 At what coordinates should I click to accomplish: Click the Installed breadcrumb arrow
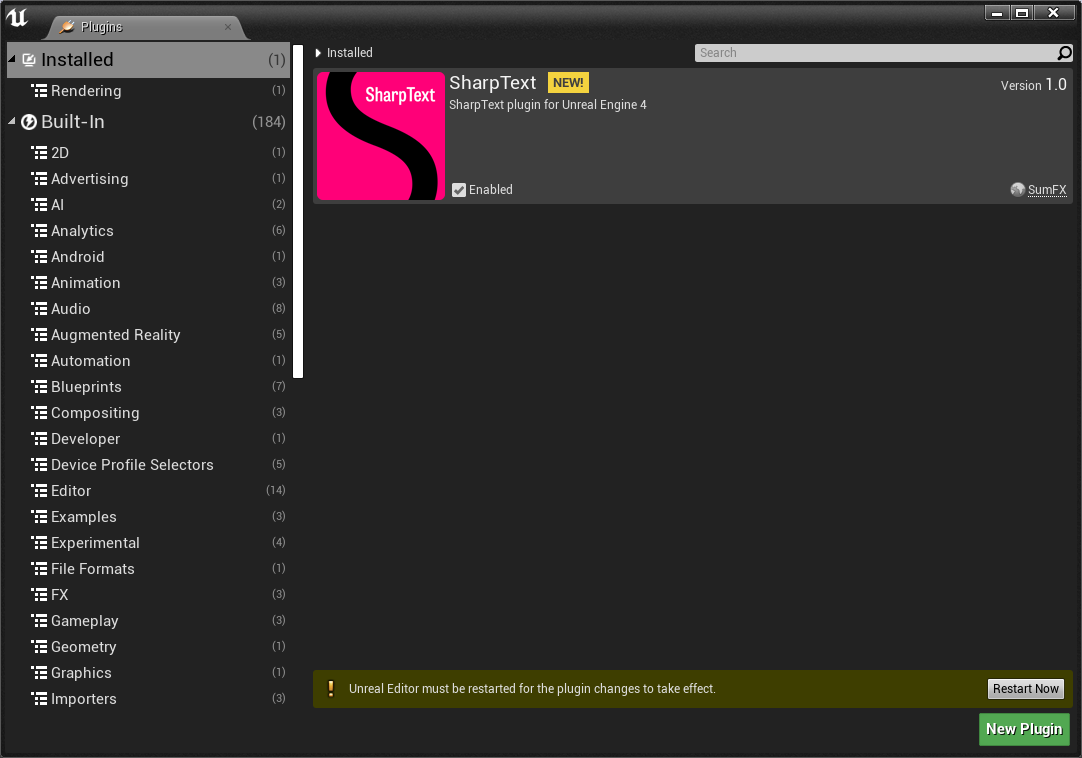[x=318, y=52]
